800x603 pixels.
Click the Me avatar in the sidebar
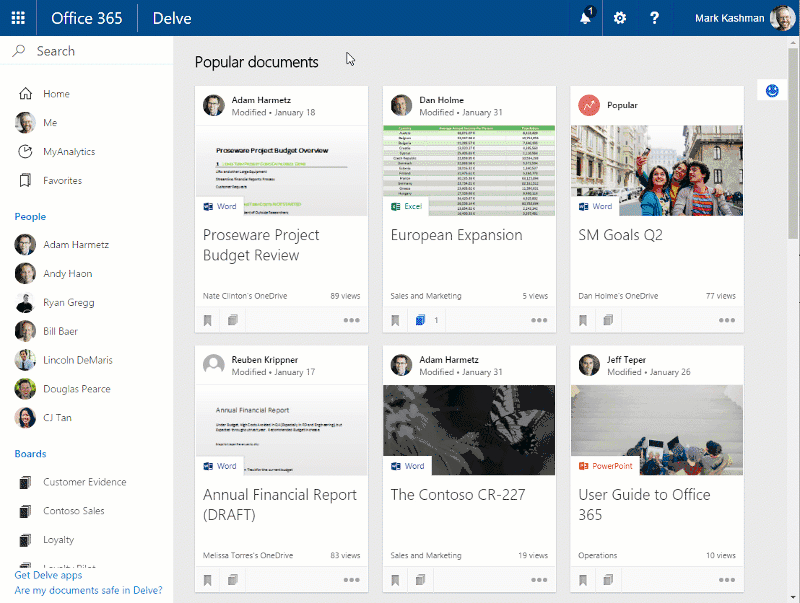pyautogui.click(x=25, y=122)
